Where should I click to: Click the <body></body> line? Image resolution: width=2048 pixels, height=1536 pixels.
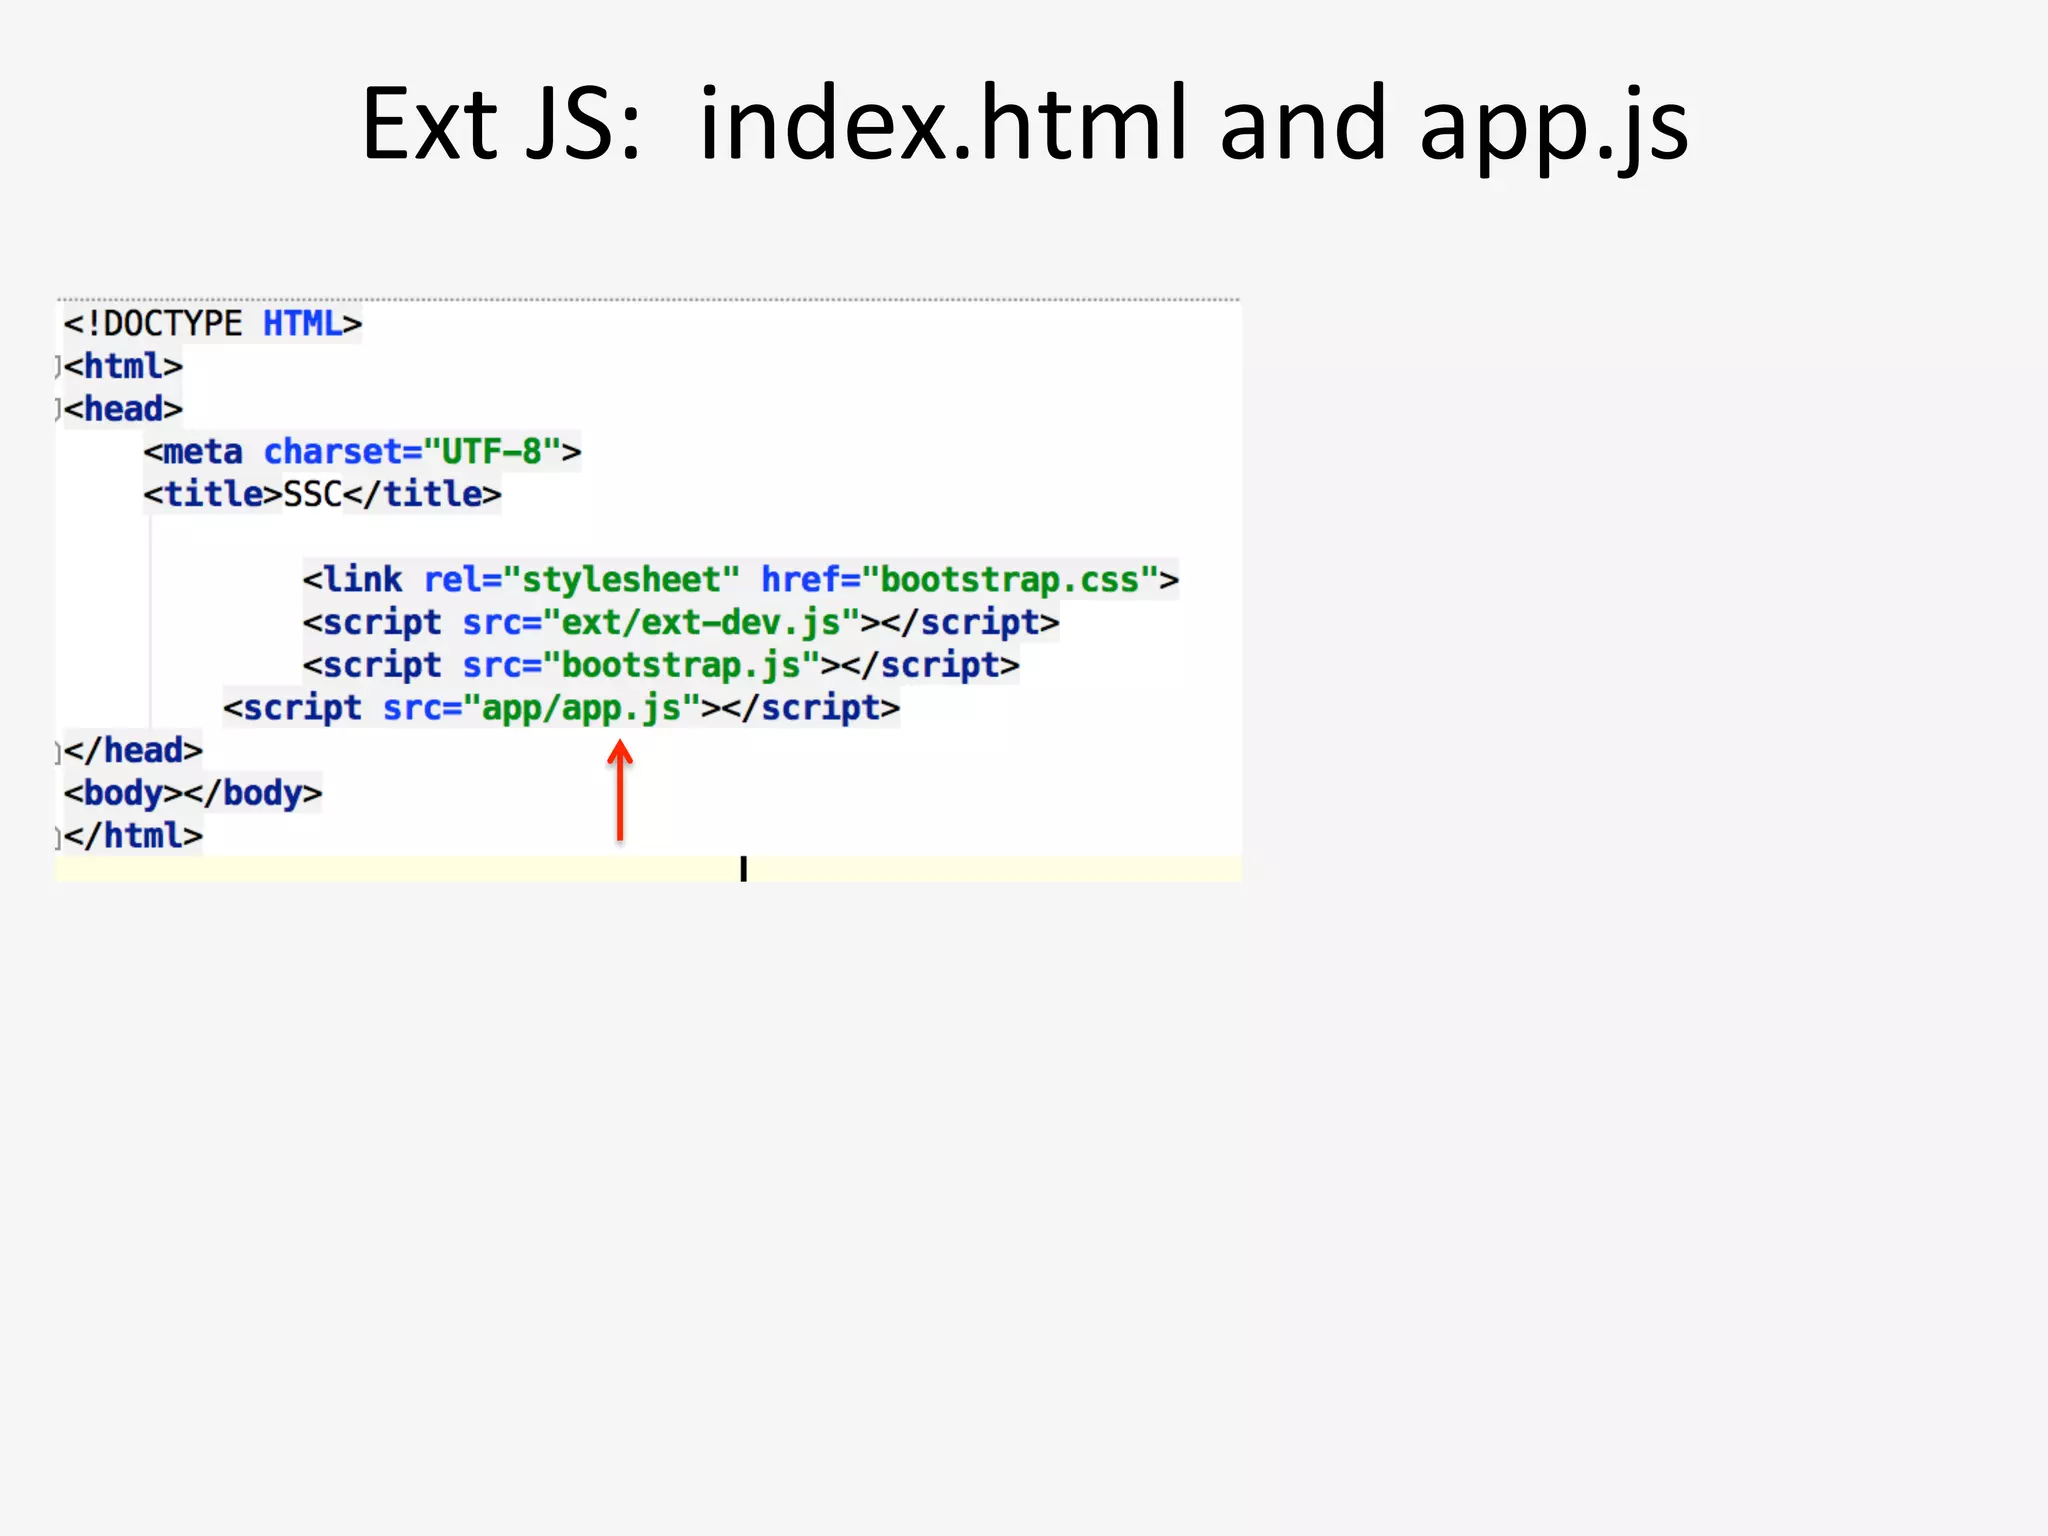tap(193, 793)
